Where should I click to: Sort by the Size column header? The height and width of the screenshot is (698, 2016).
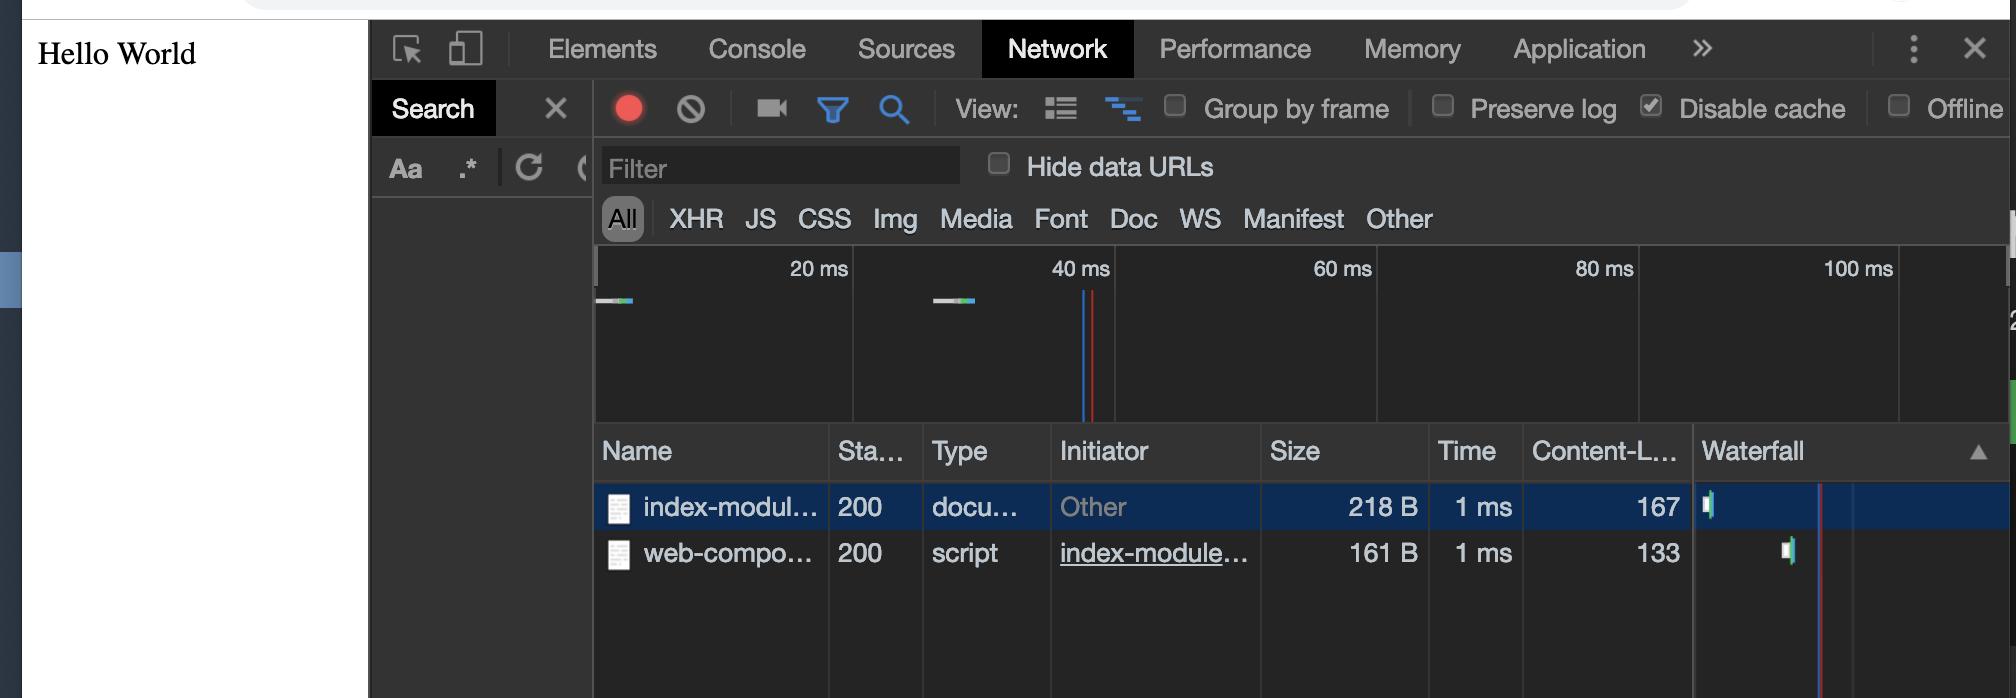[x=1345, y=451]
